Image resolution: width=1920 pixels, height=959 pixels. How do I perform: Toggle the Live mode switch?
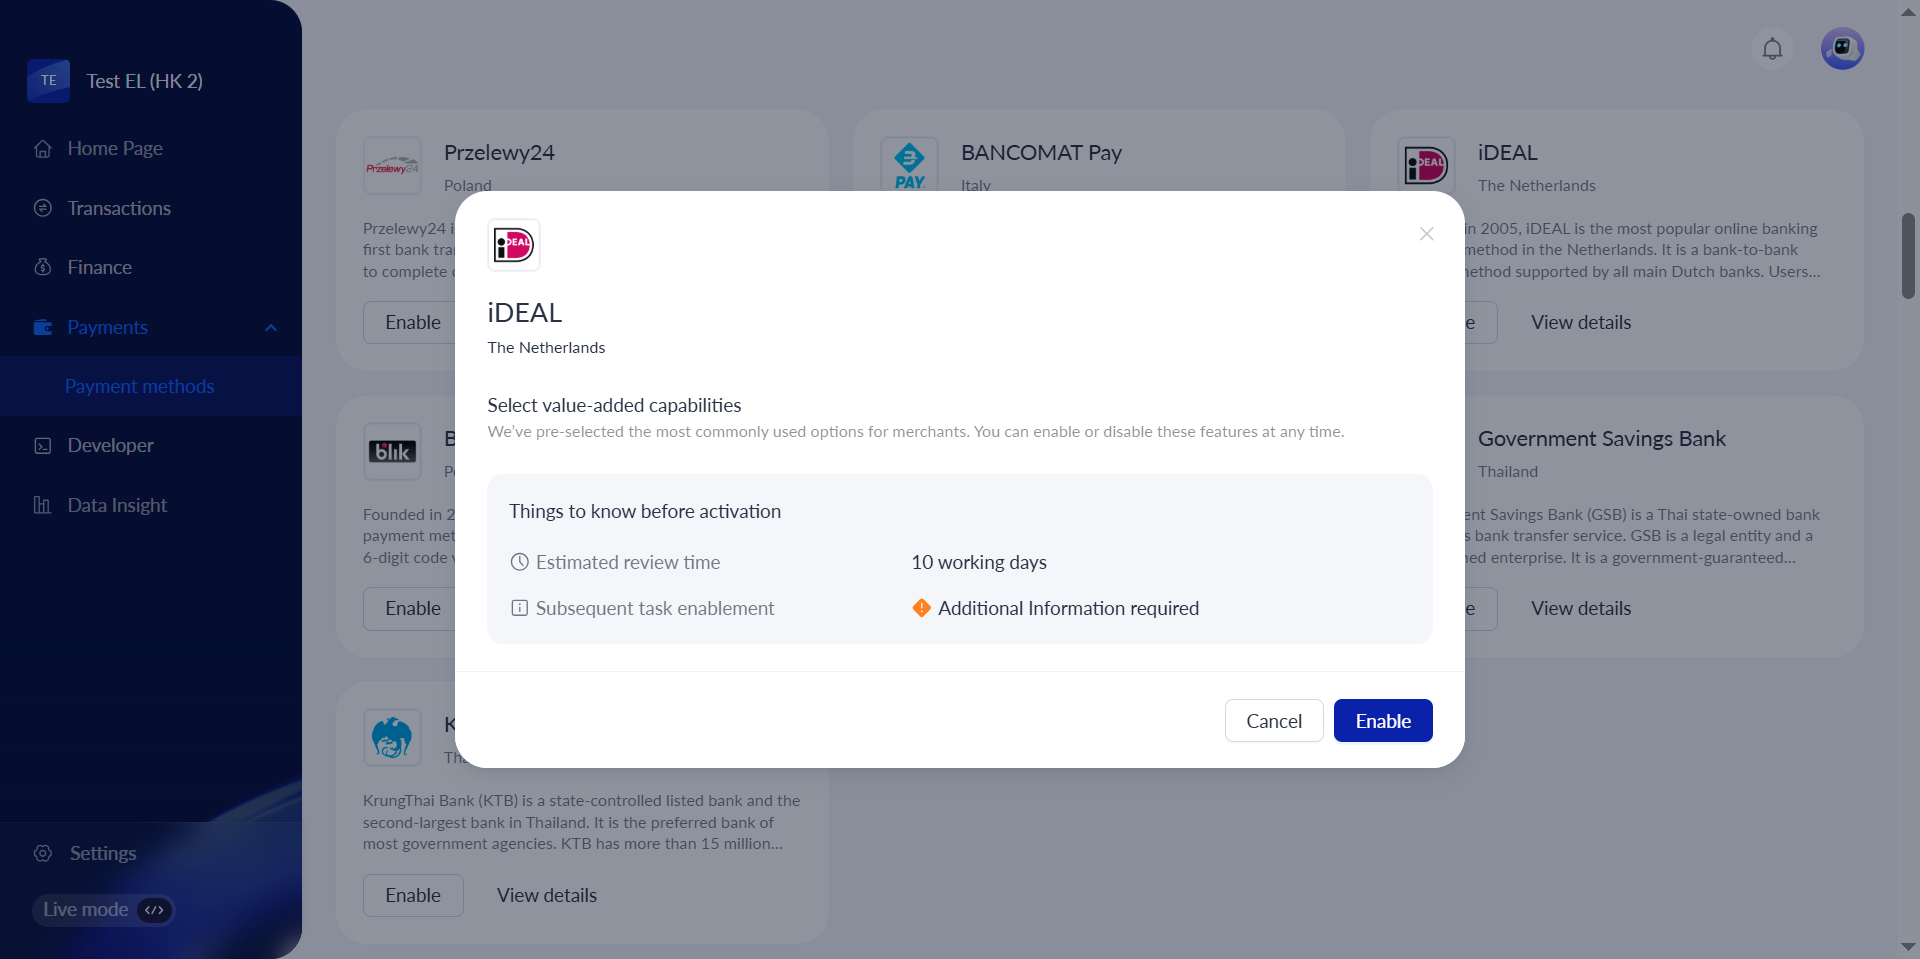pos(154,910)
